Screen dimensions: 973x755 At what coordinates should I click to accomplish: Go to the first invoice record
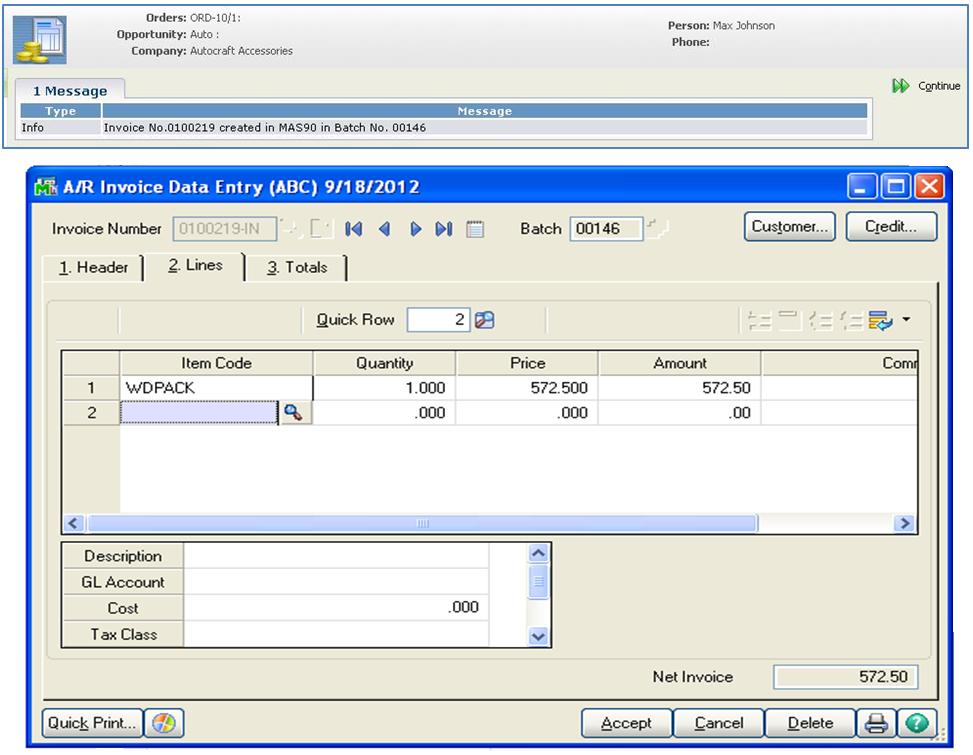pos(353,229)
